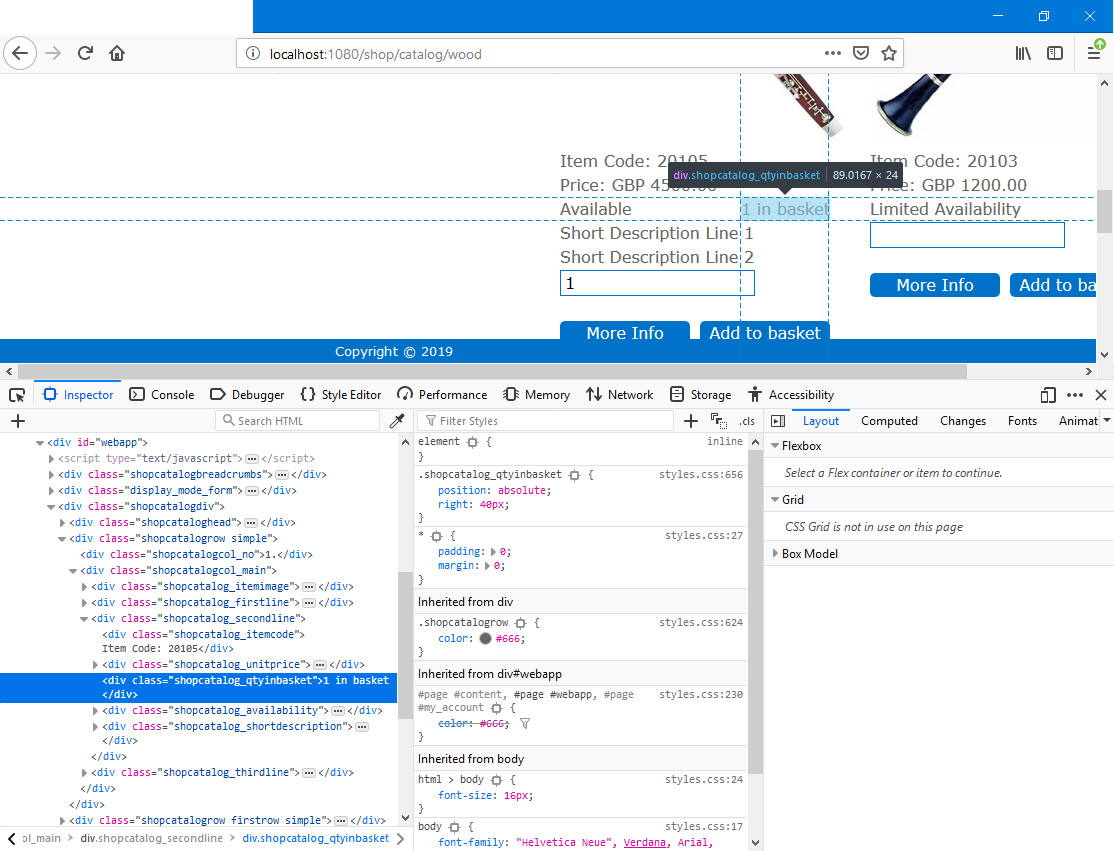Toggle the pseudo-class panel beside .cls
Image resolution: width=1114 pixels, height=851 pixels.
pos(719,421)
